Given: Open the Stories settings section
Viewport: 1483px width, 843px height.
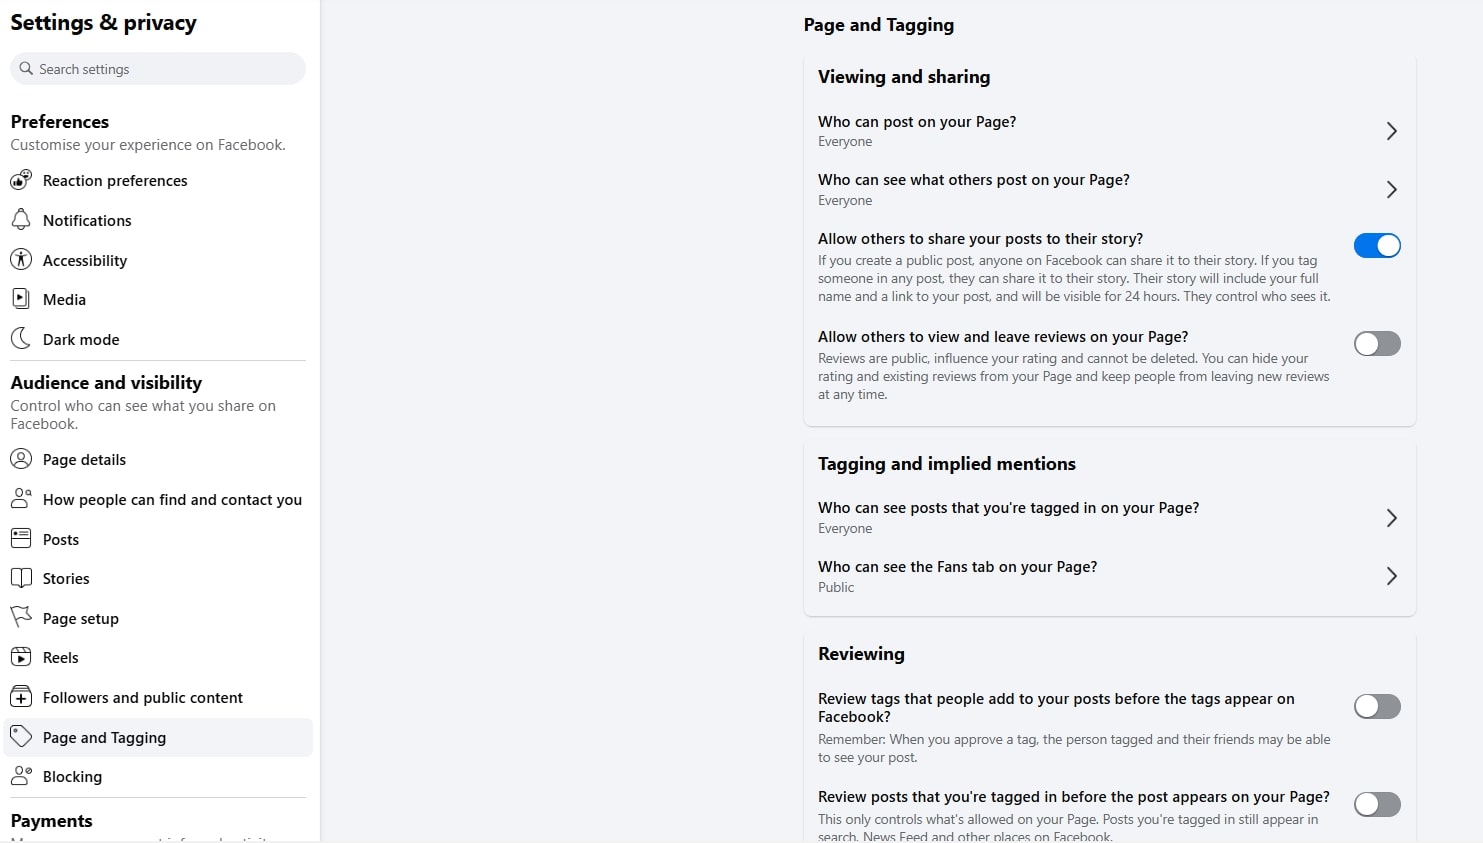Looking at the screenshot, I should click(x=65, y=578).
